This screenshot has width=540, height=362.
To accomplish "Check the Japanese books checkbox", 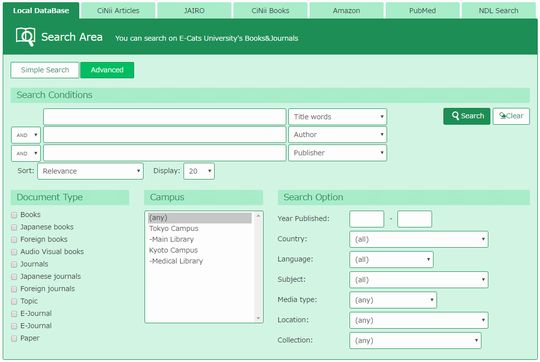I will 14,227.
